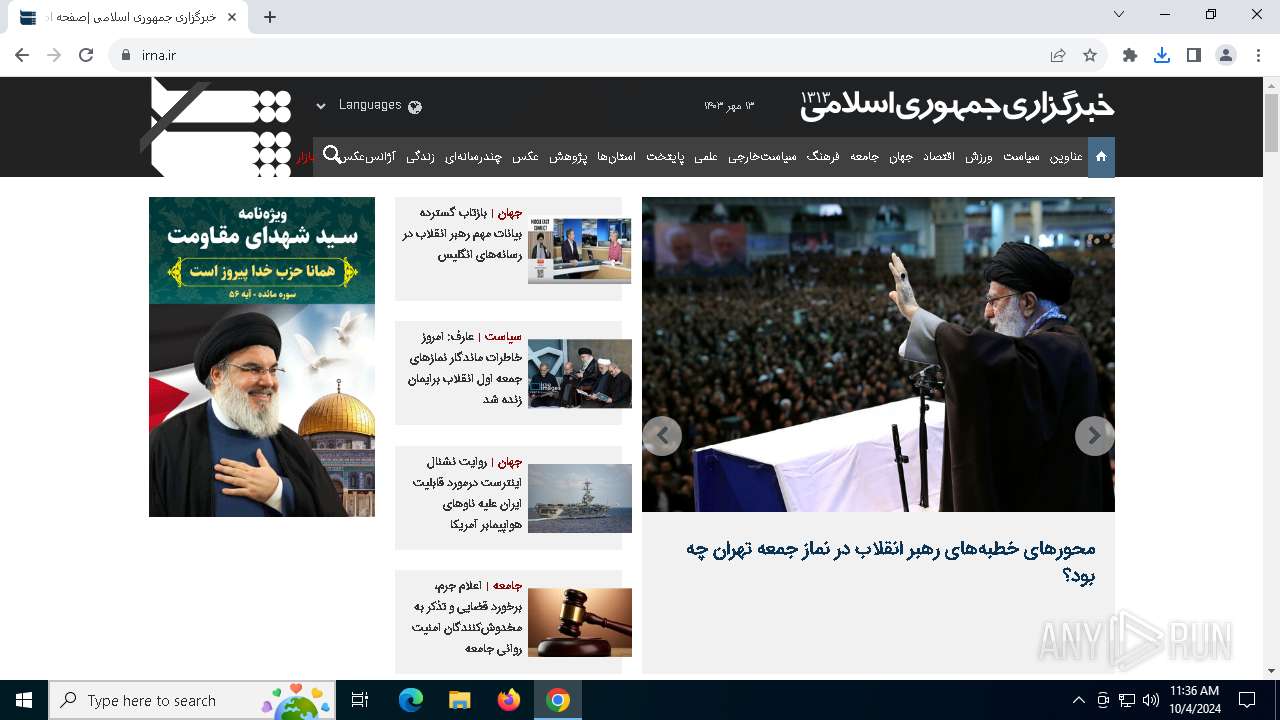Toggle Chrome side panel icon
The width and height of the screenshot is (1280, 720).
coord(1194,55)
